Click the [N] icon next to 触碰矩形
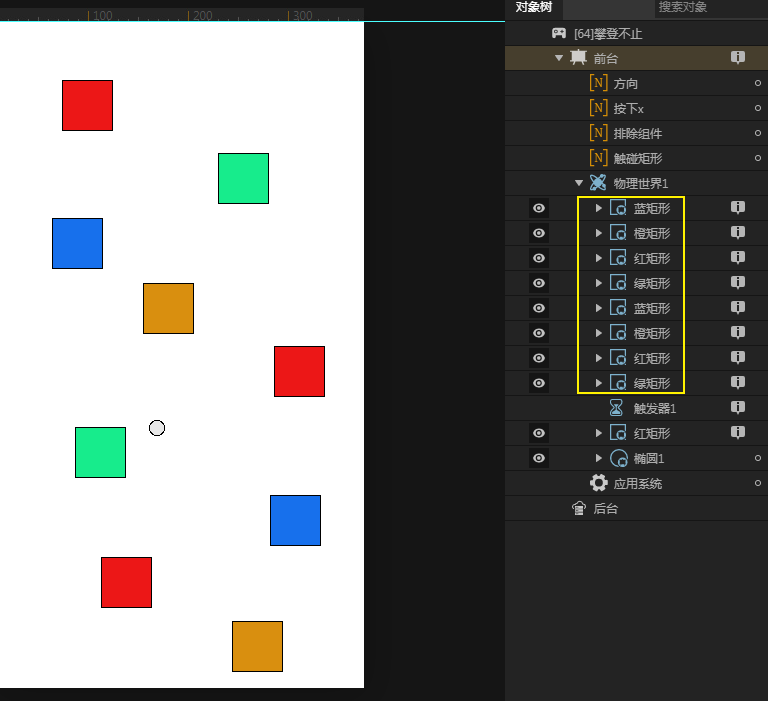Screen dimensions: 768x701 (599, 158)
